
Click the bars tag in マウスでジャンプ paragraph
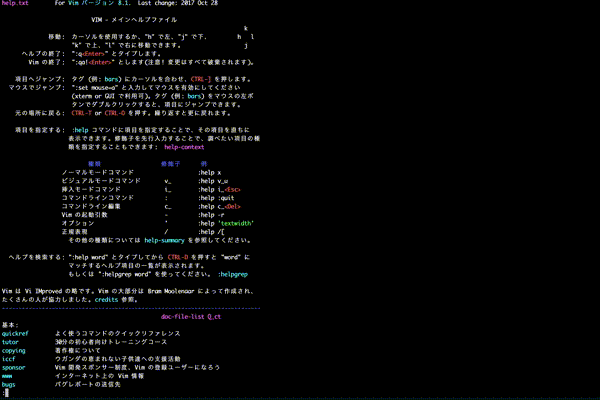click(194, 96)
